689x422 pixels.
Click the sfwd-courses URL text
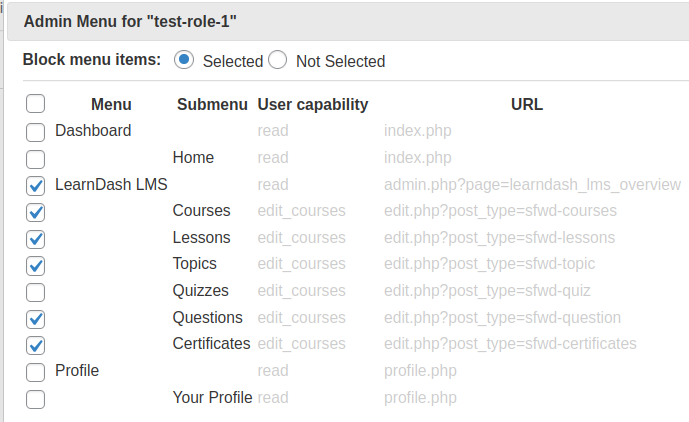tap(500, 211)
